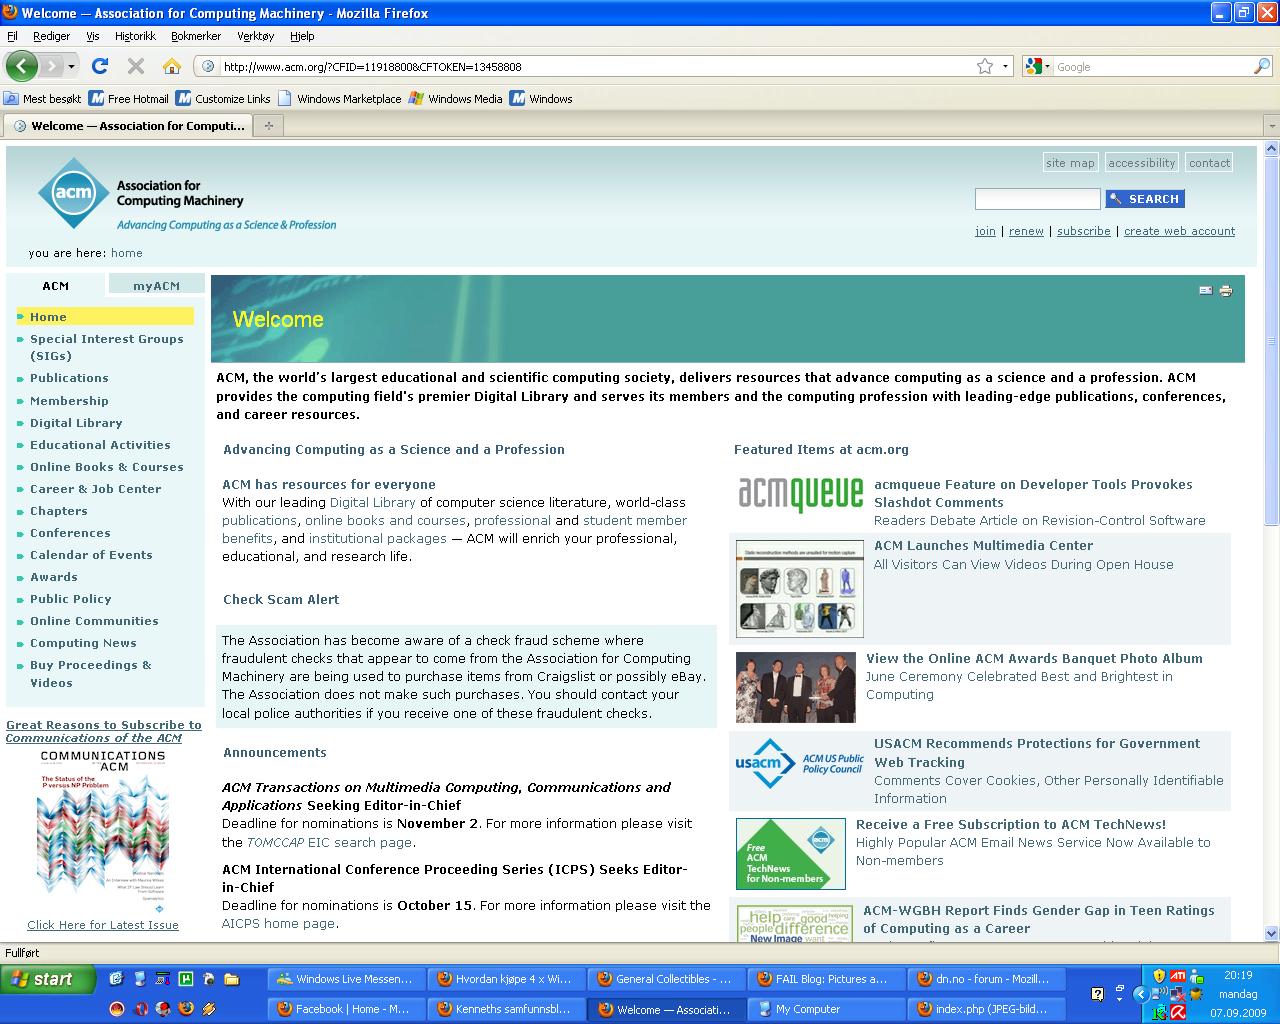Image resolution: width=1280 pixels, height=1024 pixels.
Task: Open the Mest besøkt bookmark folder
Action: 43,99
